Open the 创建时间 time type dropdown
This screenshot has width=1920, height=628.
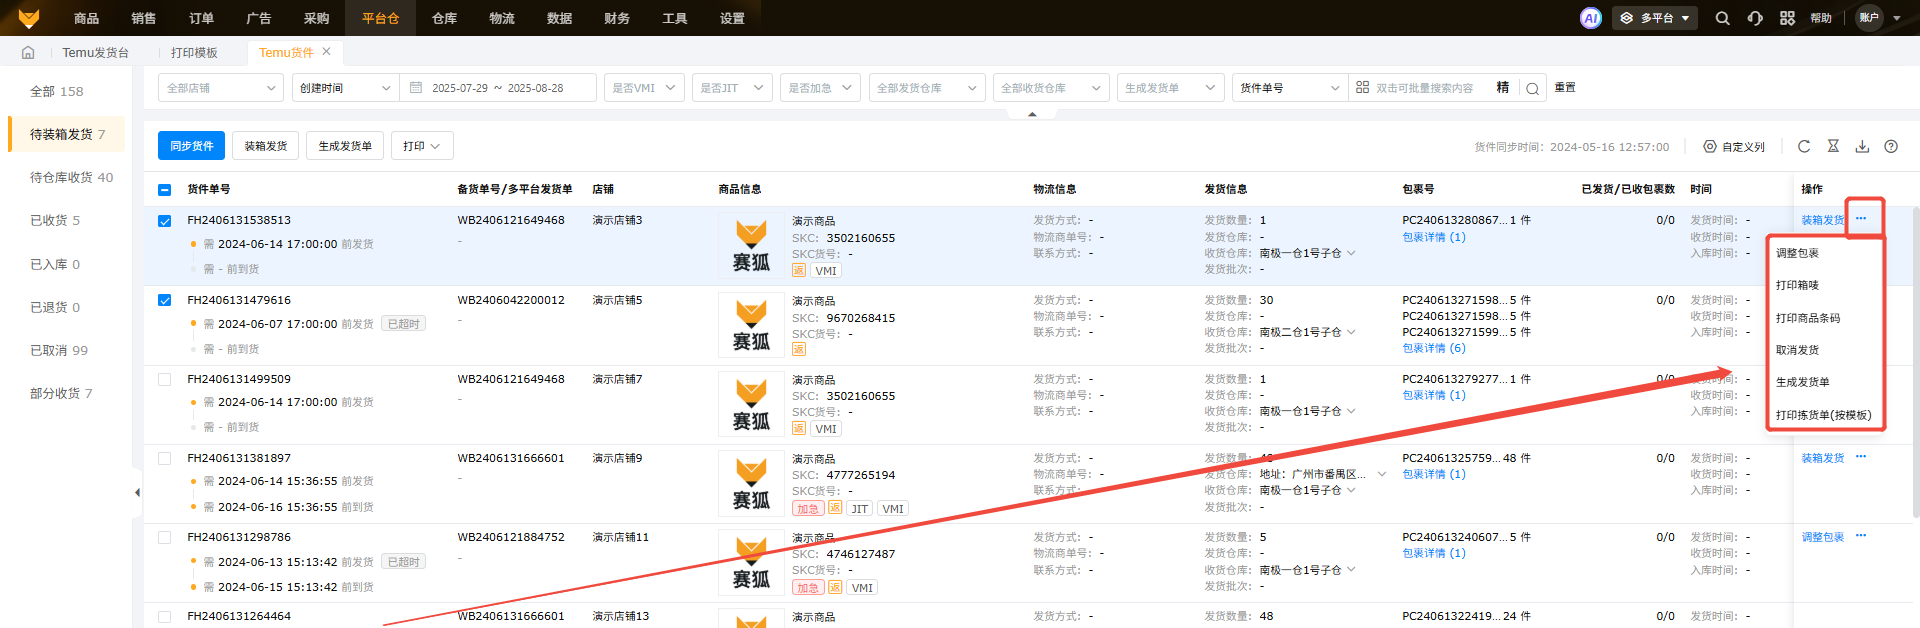(x=345, y=88)
